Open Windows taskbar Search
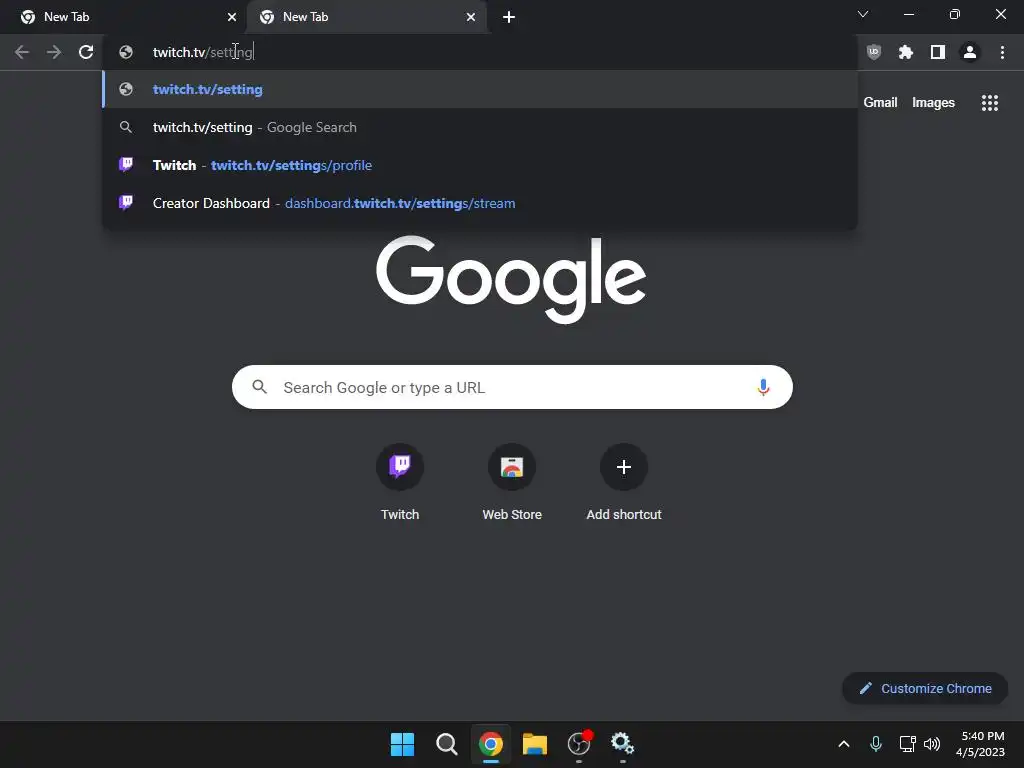 (x=447, y=744)
